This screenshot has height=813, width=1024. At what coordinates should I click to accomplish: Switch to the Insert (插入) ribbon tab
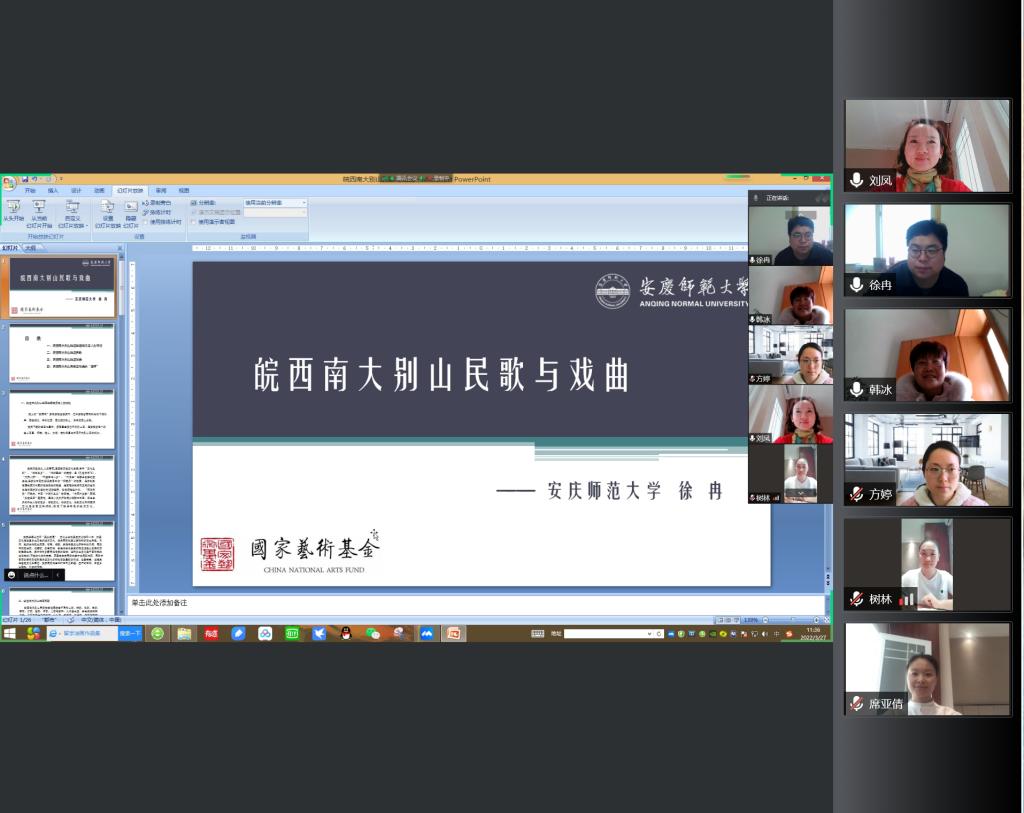(53, 190)
